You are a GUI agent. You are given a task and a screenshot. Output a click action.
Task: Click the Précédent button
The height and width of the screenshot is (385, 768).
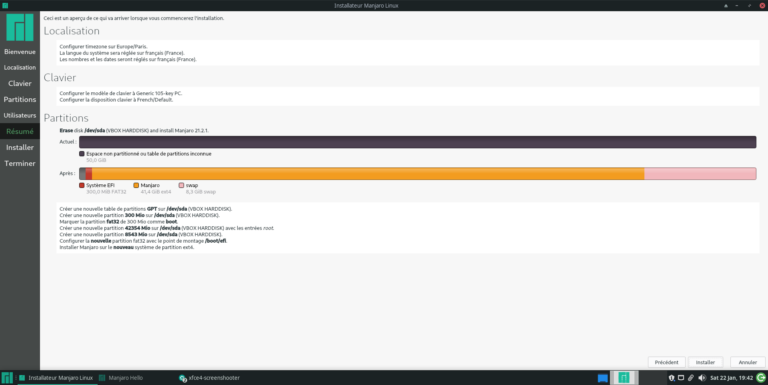point(666,362)
